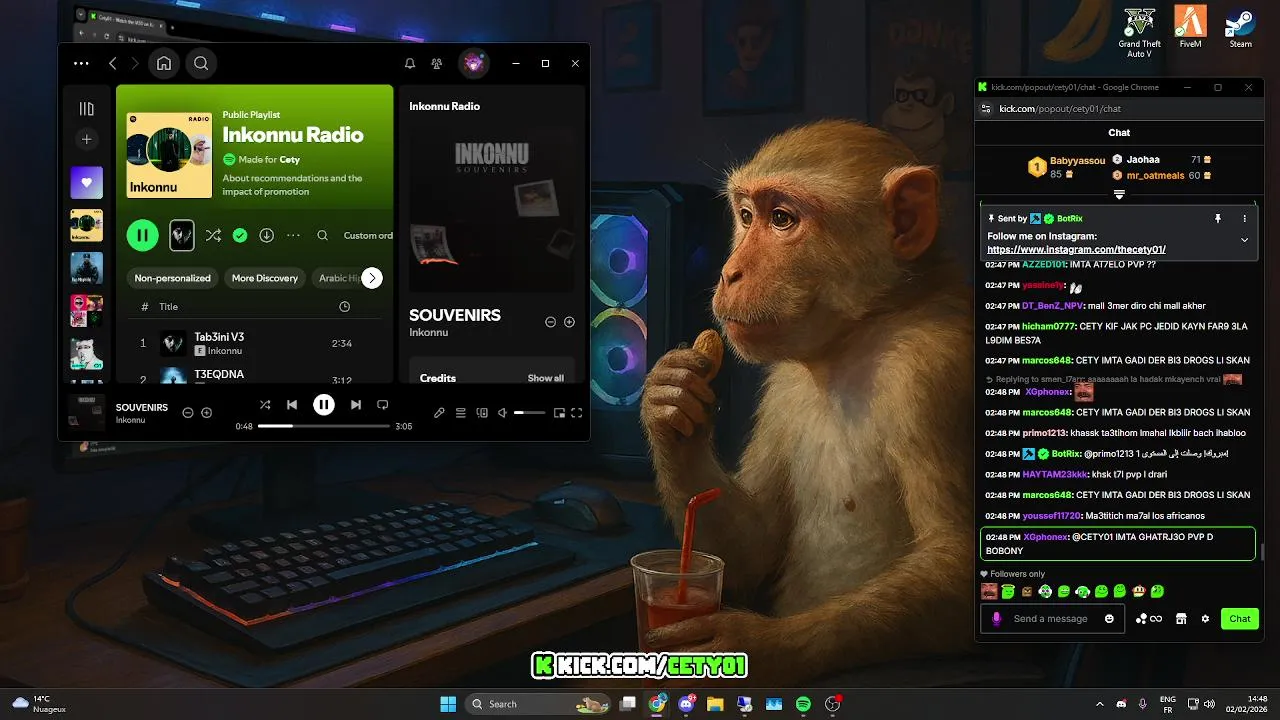Expand the Kick chat leaderboard arrow
The image size is (1280, 720).
click(x=1119, y=194)
